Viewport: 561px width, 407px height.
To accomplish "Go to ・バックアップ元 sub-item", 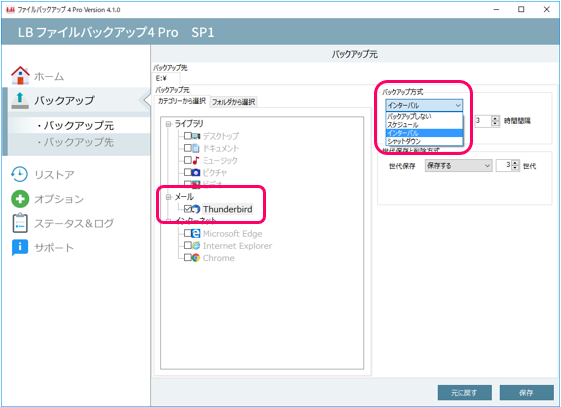I will (x=75, y=125).
